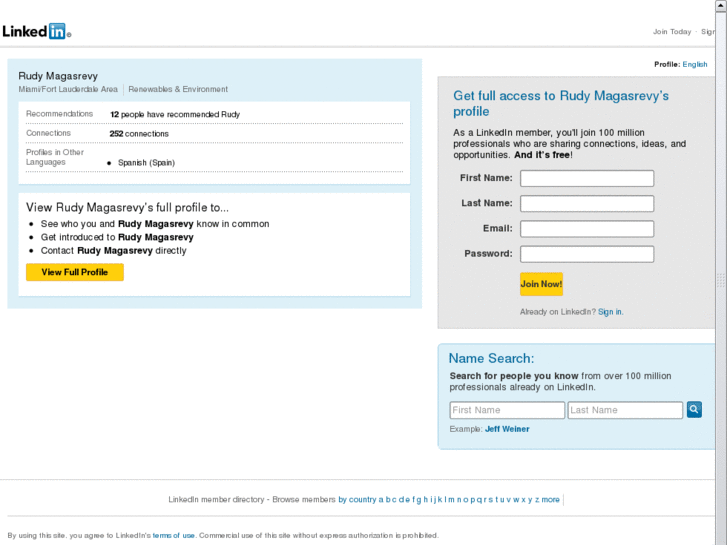The width and height of the screenshot is (727, 545).
Task: Click the Name Search First Name box
Action: pyautogui.click(x=507, y=410)
